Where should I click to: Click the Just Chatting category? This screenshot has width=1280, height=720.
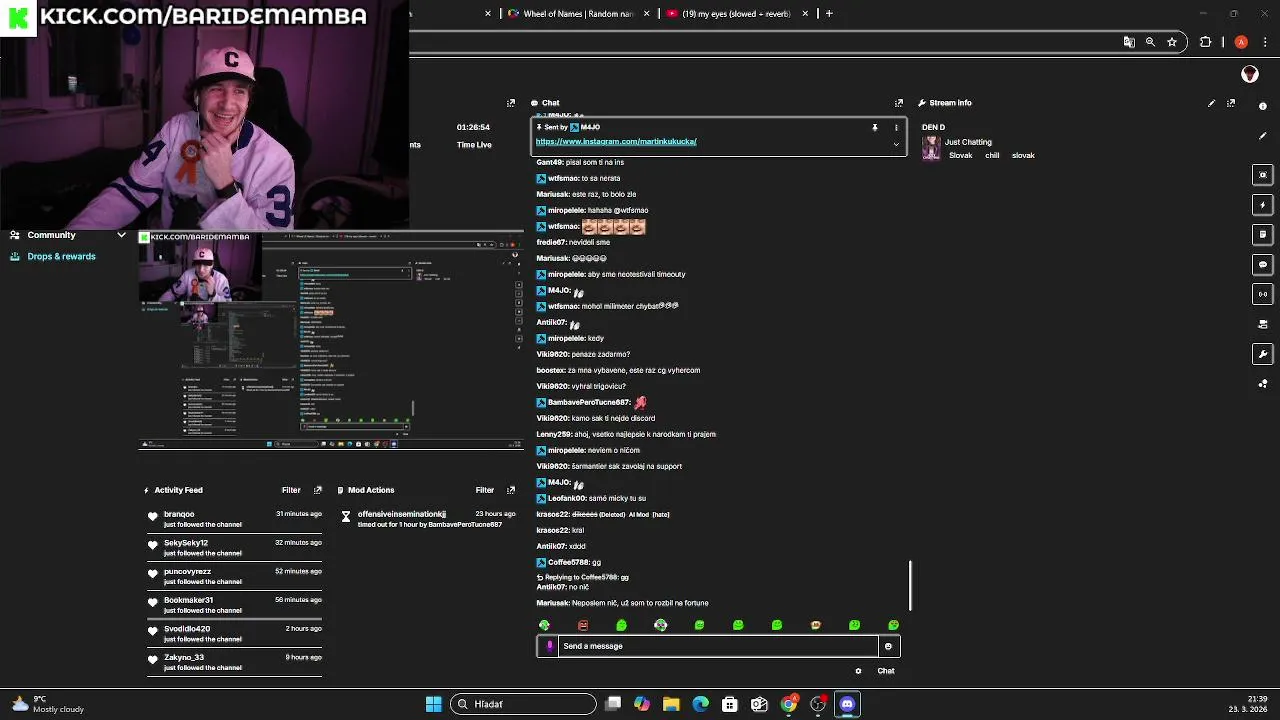968,142
